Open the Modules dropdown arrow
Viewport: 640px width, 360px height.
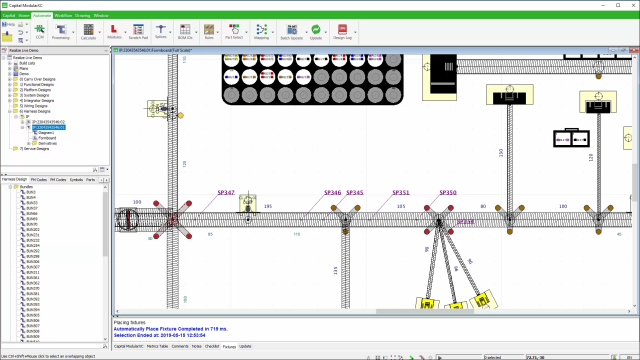click(x=125, y=32)
